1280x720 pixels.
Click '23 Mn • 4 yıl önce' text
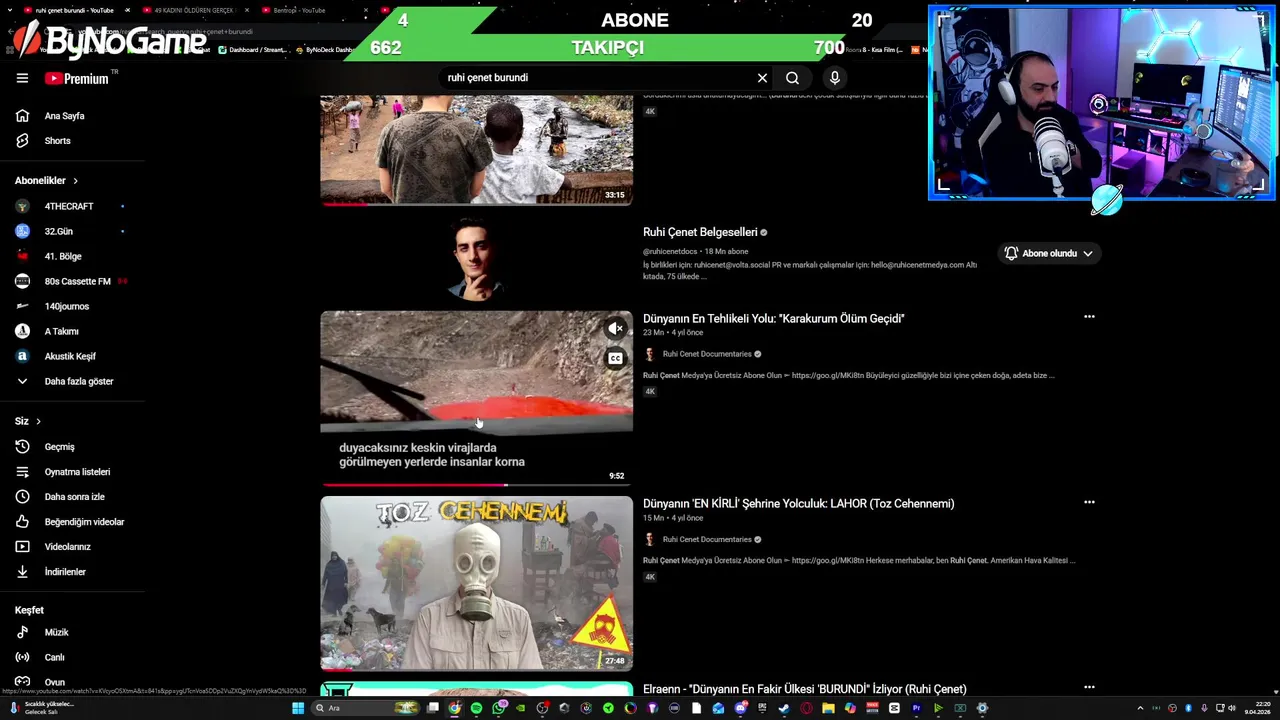click(x=673, y=332)
